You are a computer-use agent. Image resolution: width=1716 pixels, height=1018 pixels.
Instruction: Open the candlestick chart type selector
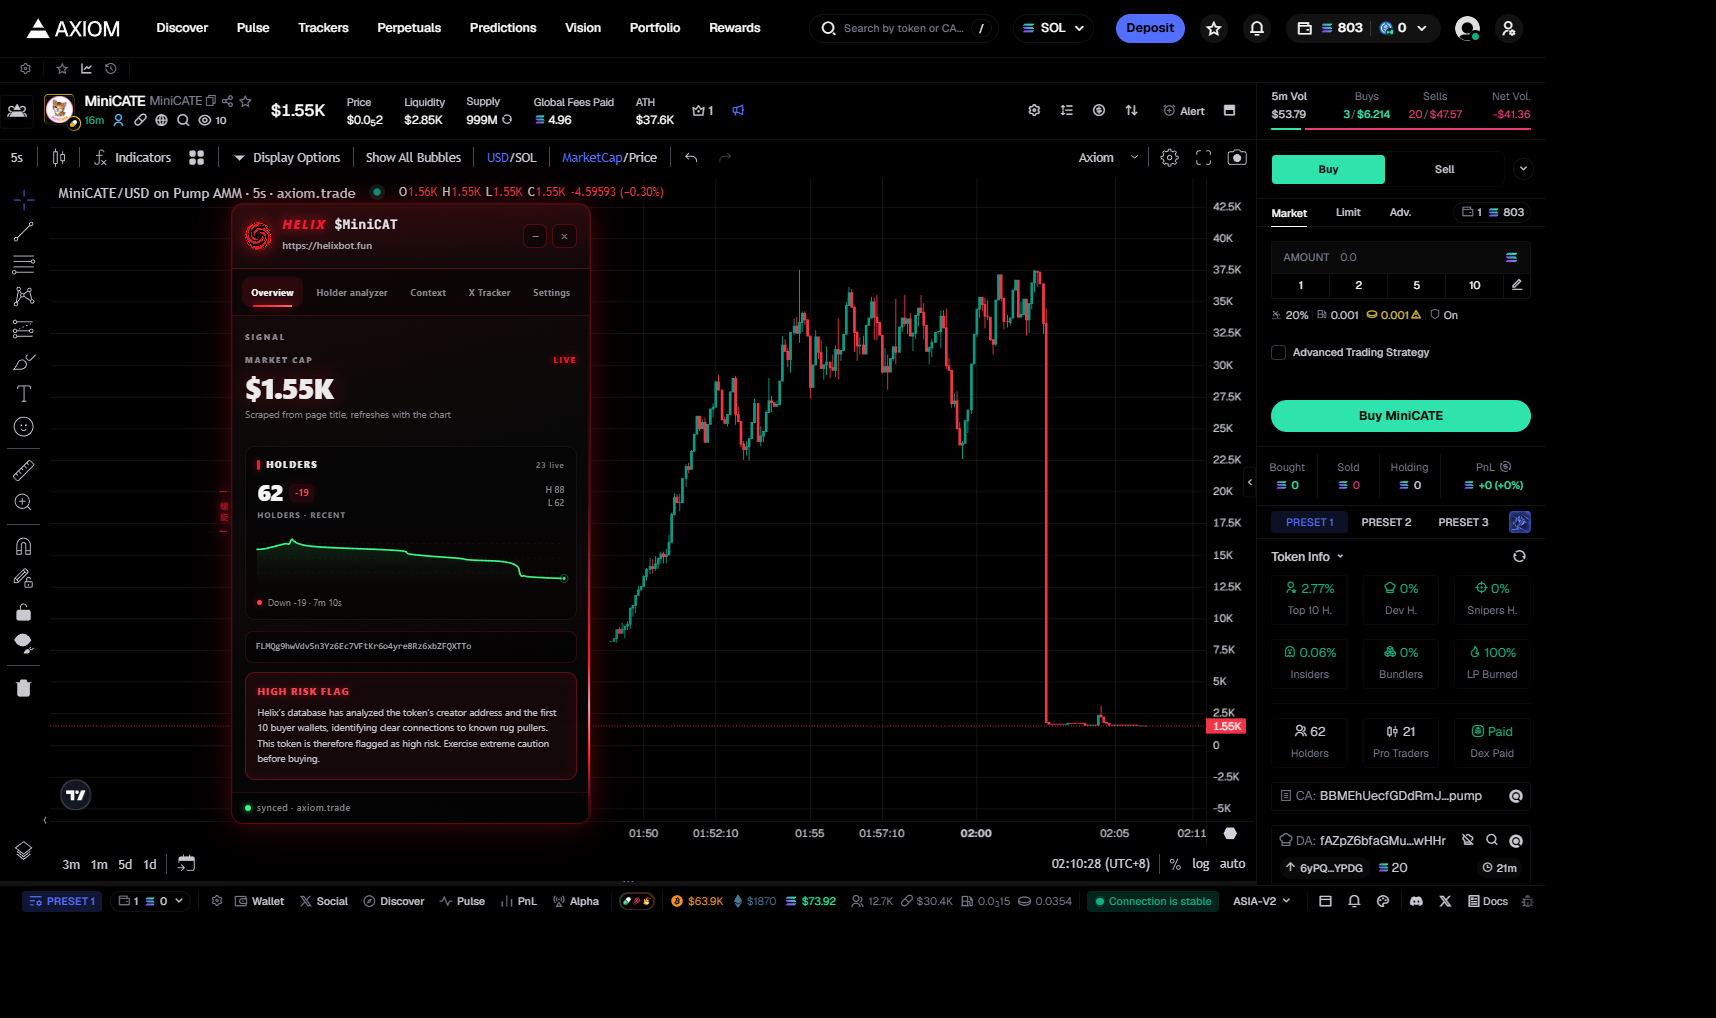pyautogui.click(x=59, y=158)
